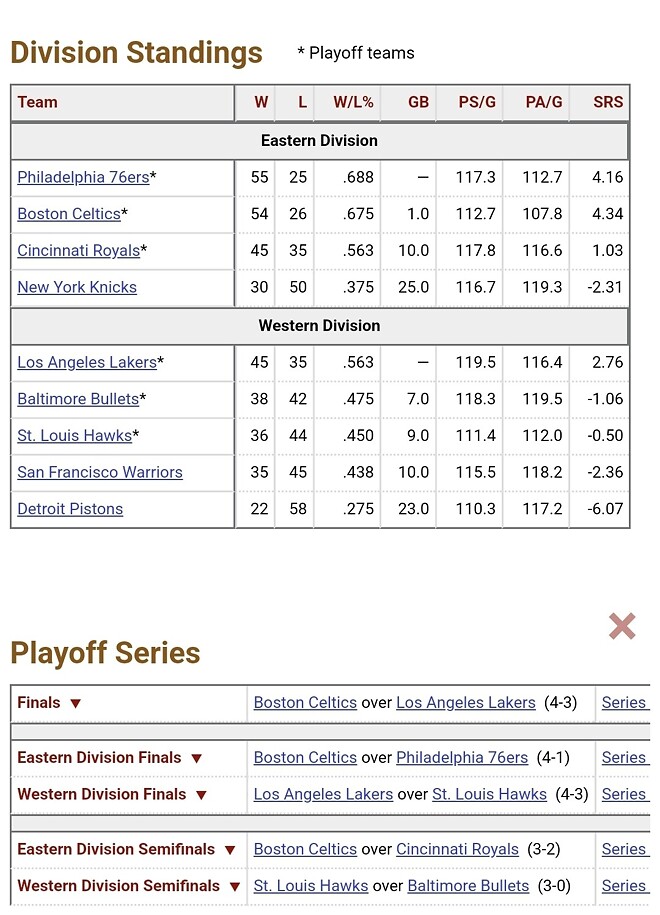This screenshot has height=915, width=660.
Task: Go to the Baltimore Bullets standings link
Action: [78, 399]
